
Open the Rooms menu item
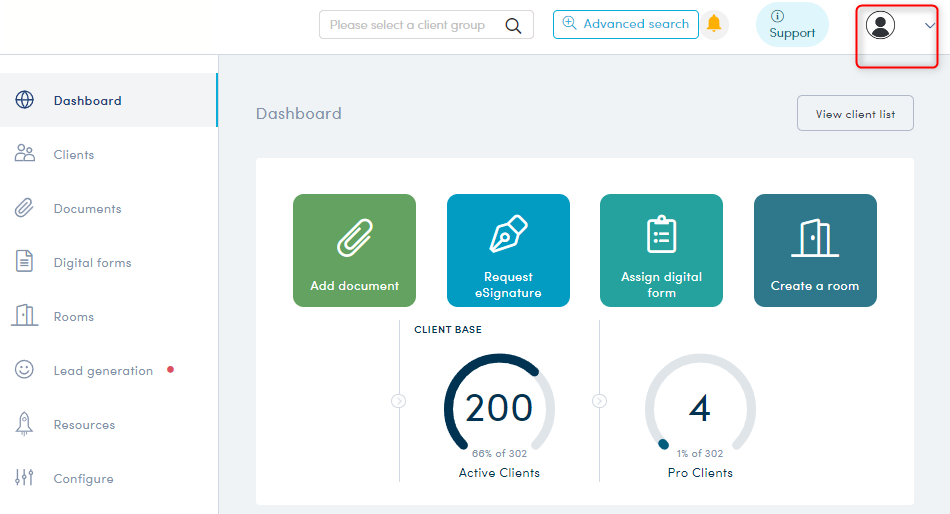108,316
